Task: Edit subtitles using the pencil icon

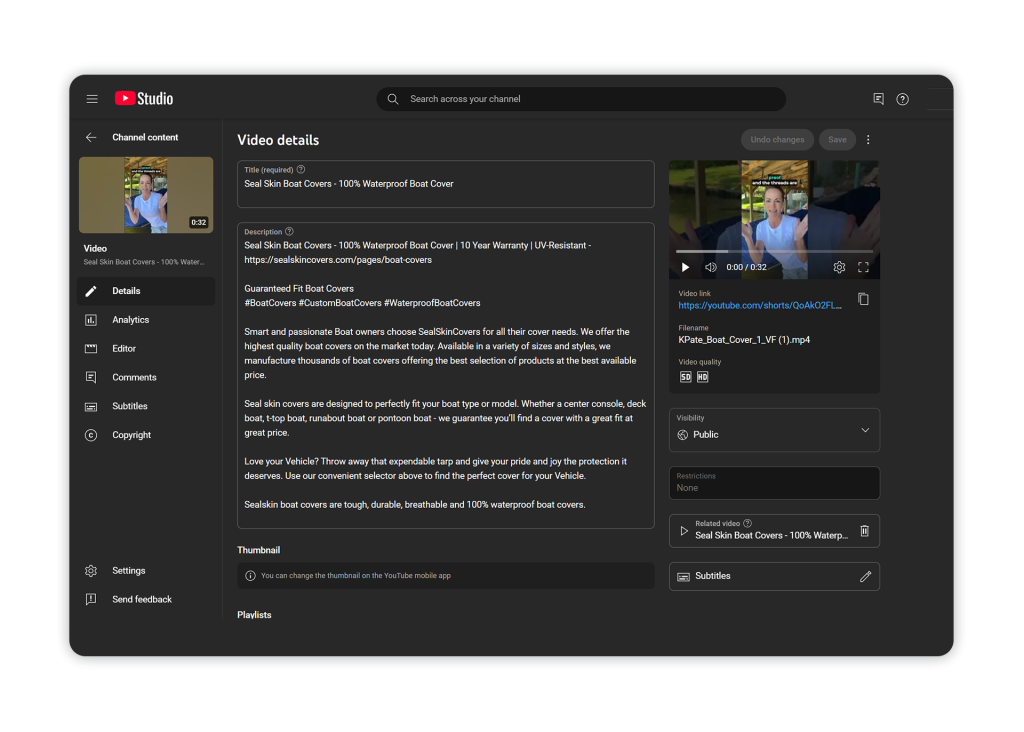Action: 865,576
